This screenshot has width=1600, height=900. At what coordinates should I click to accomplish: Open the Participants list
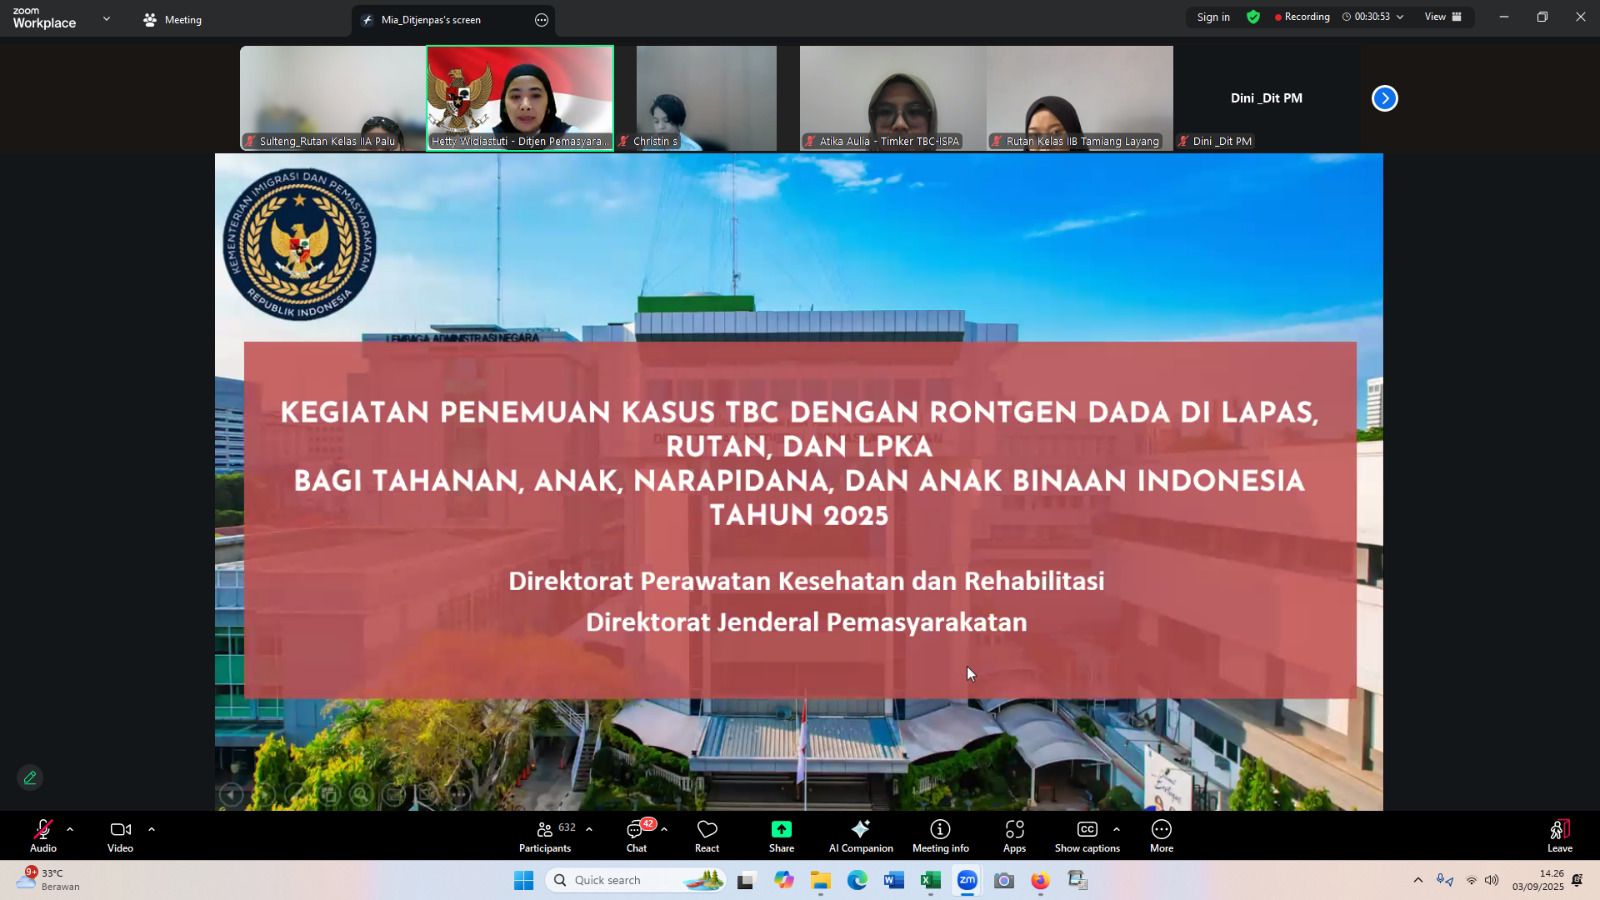click(x=545, y=835)
